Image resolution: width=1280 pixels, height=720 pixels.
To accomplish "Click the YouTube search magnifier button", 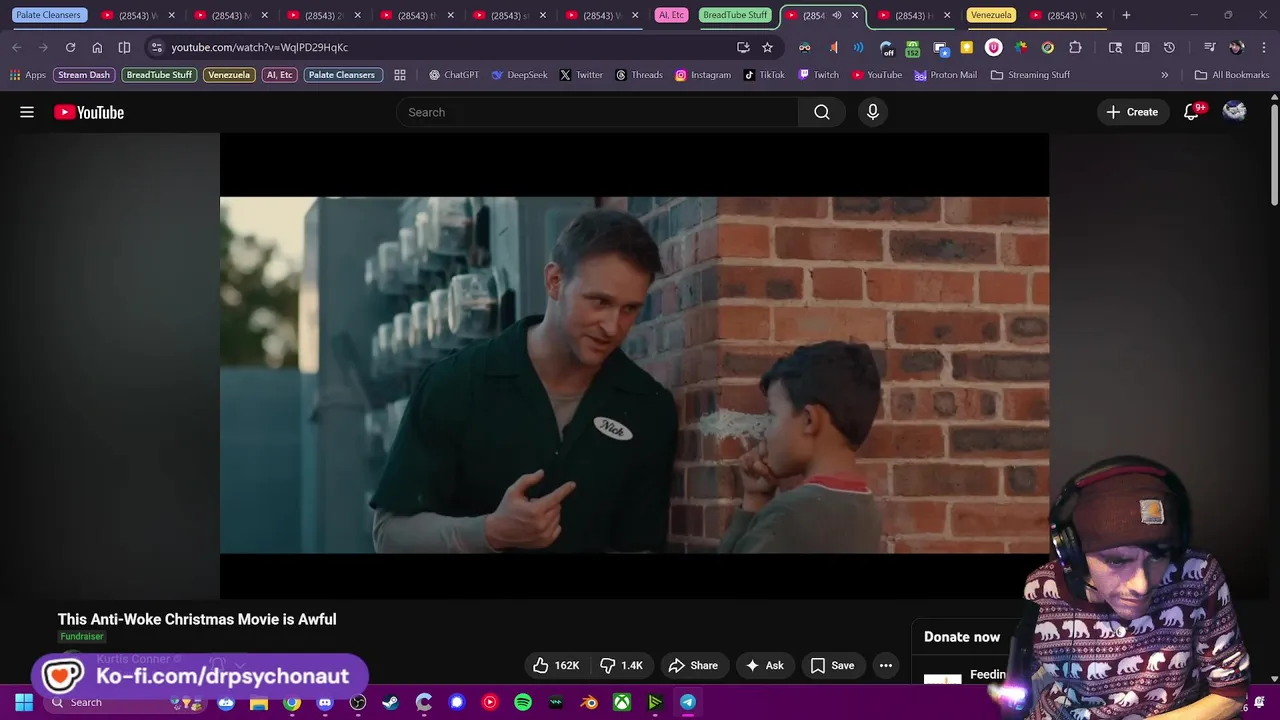I will pyautogui.click(x=822, y=112).
